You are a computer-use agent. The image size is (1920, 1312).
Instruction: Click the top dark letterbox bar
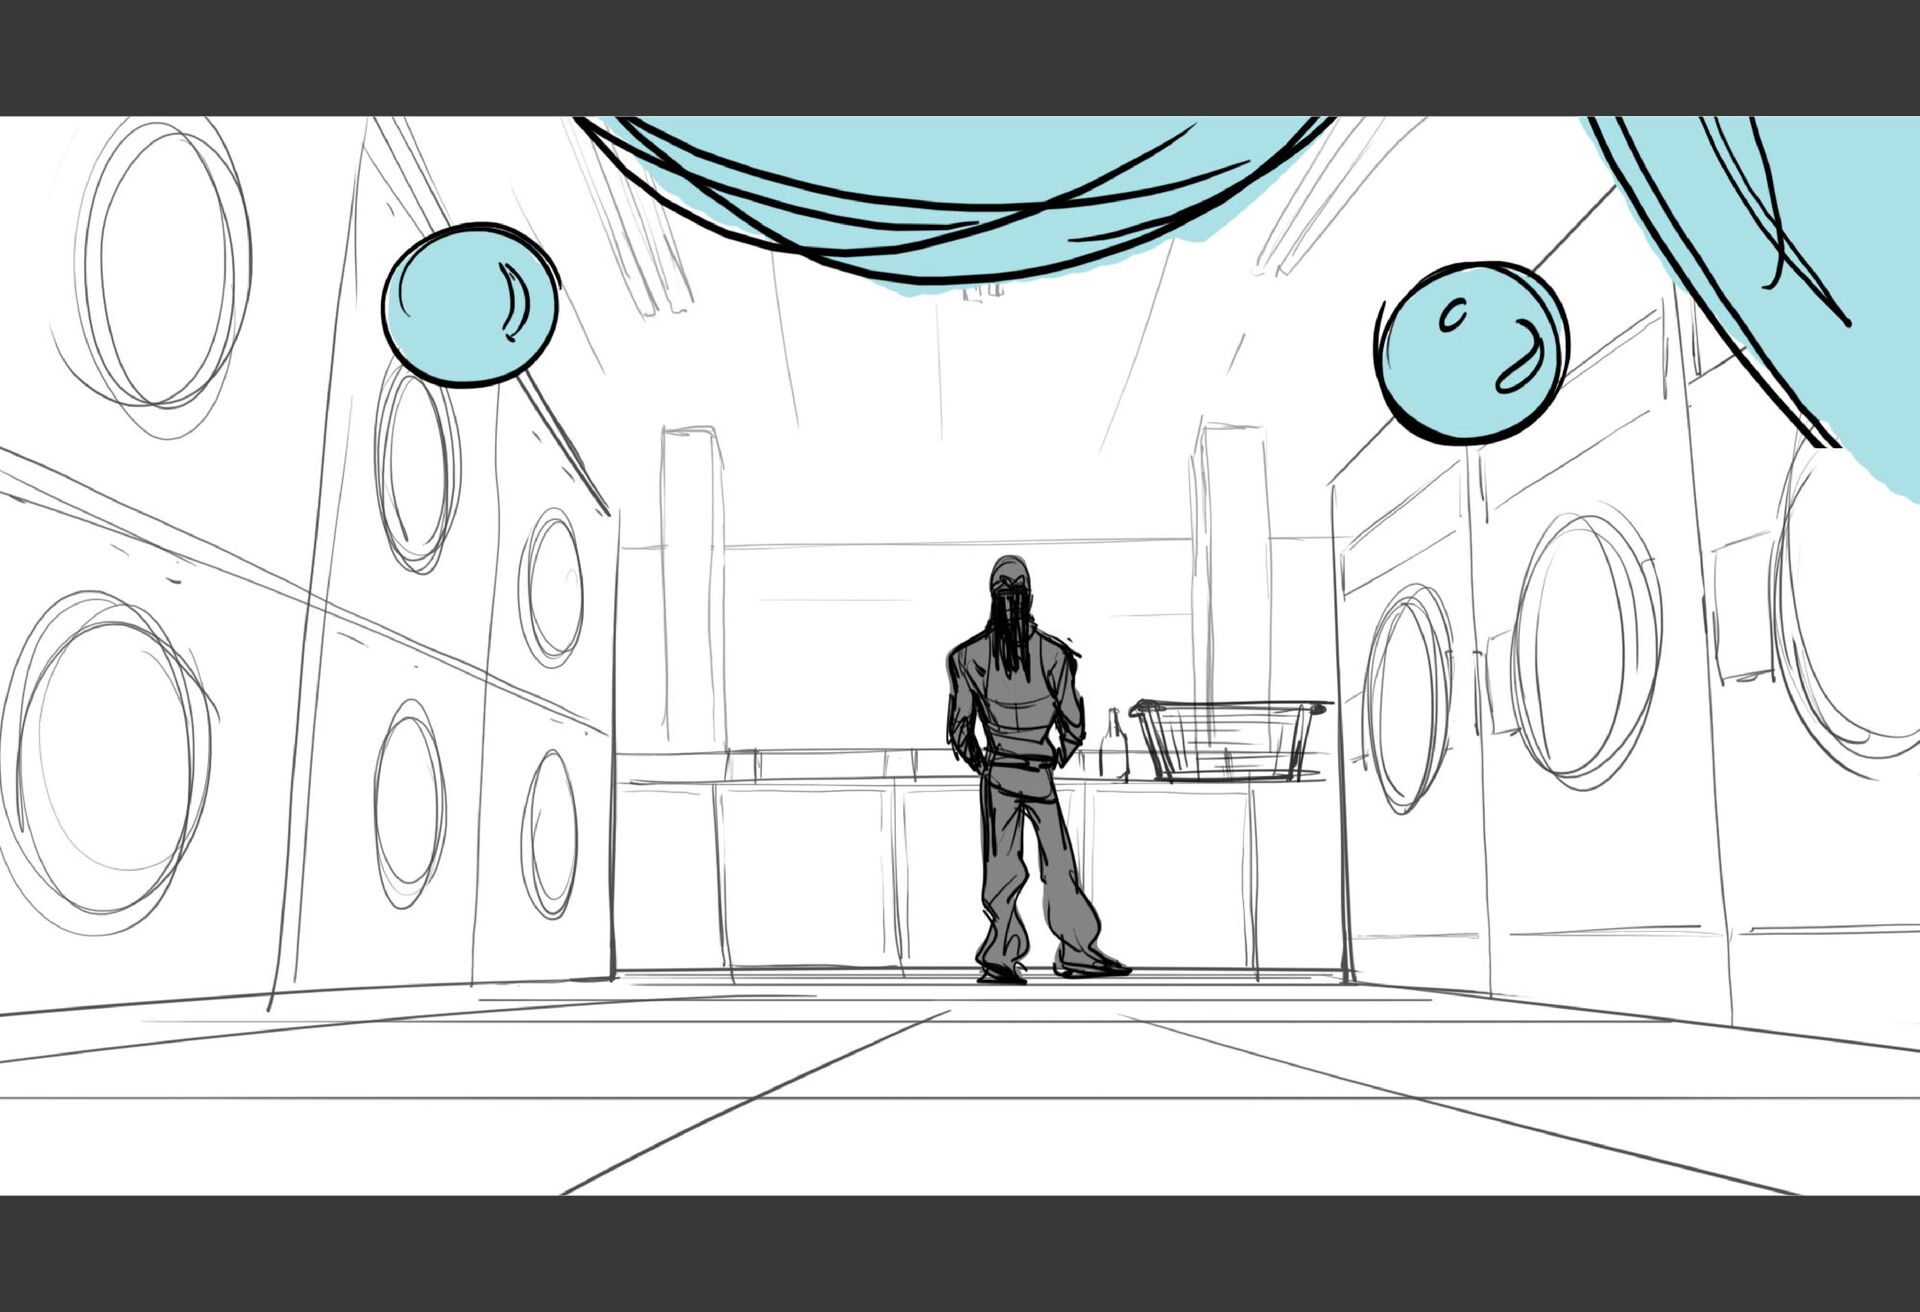(x=960, y=57)
